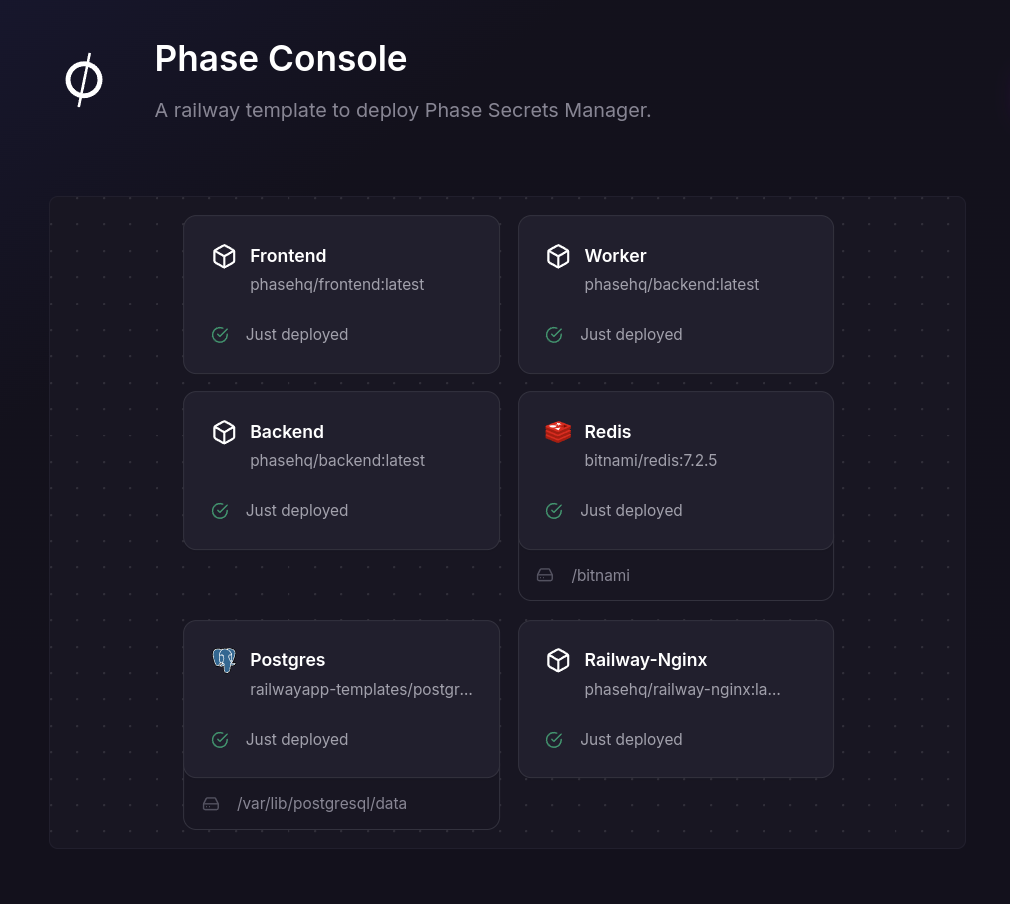Select the Worker container package icon
Viewport: 1010px width, 904px height.
[558, 256]
